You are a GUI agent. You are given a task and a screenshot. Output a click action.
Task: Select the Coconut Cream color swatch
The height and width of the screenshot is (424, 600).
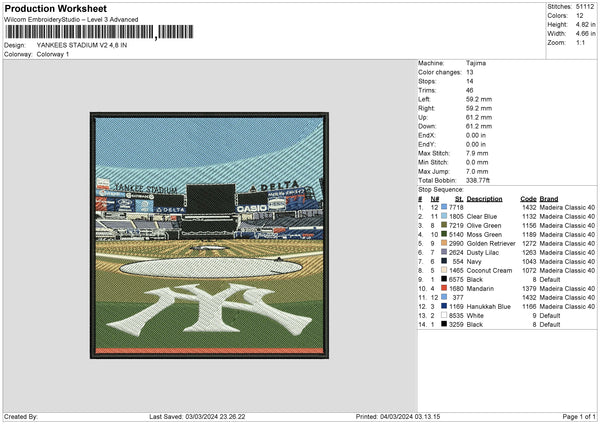tap(444, 270)
